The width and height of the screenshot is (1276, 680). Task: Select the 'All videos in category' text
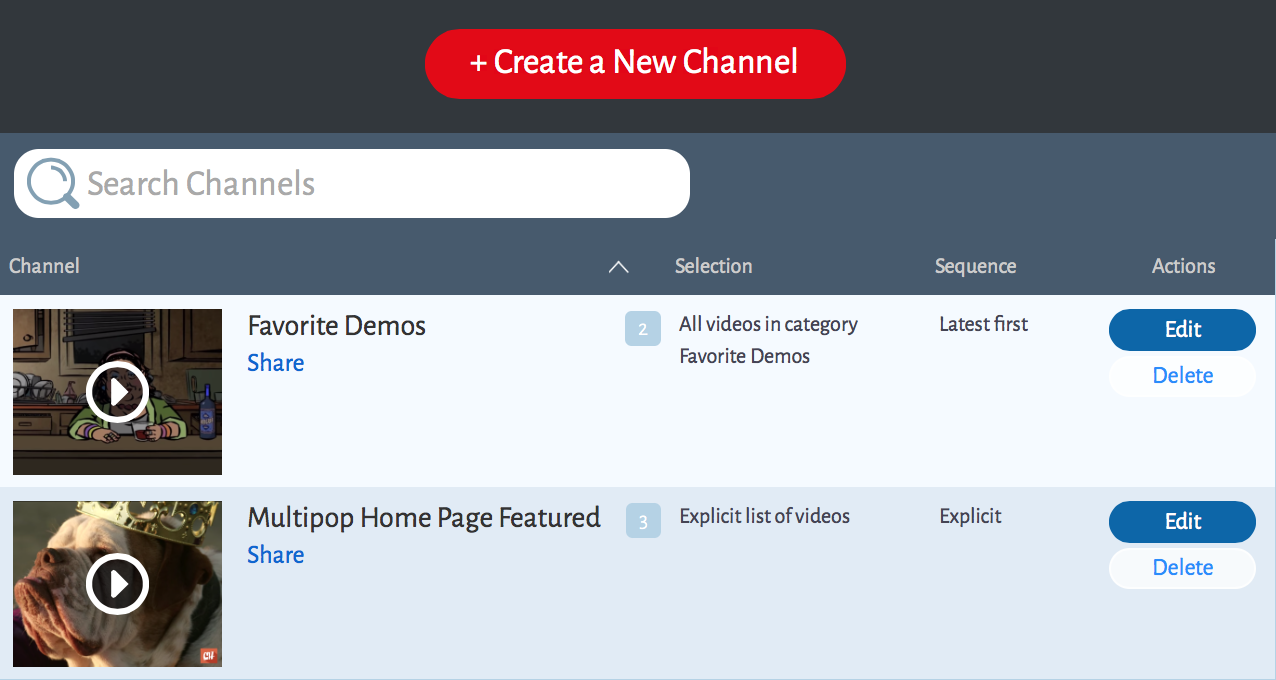[x=768, y=324]
